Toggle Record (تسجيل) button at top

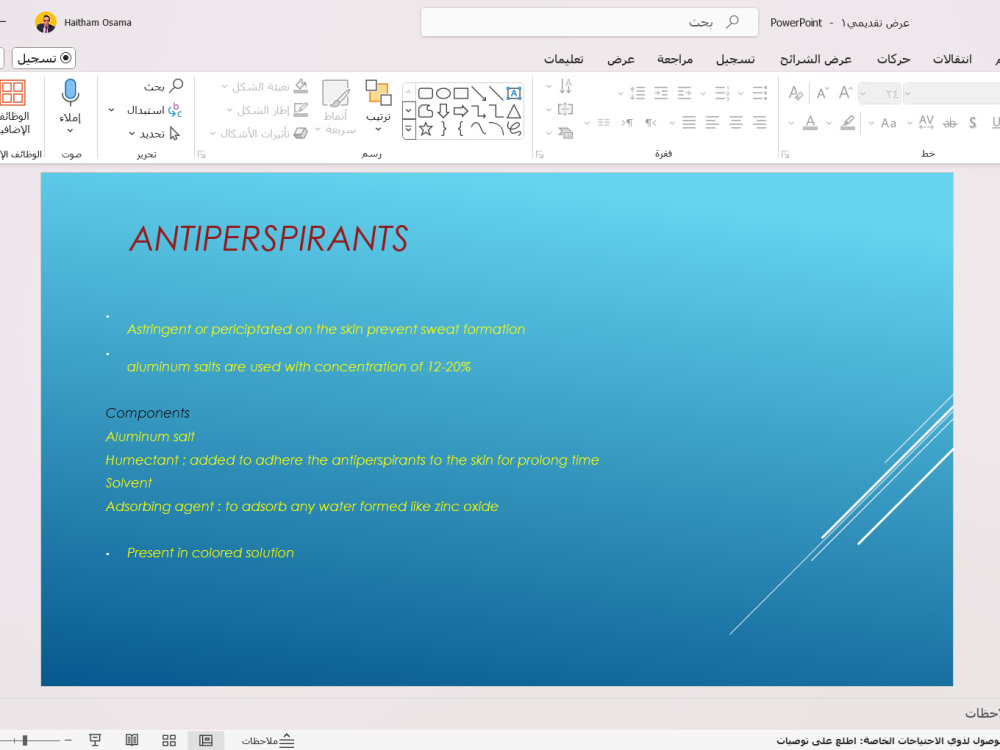point(44,58)
